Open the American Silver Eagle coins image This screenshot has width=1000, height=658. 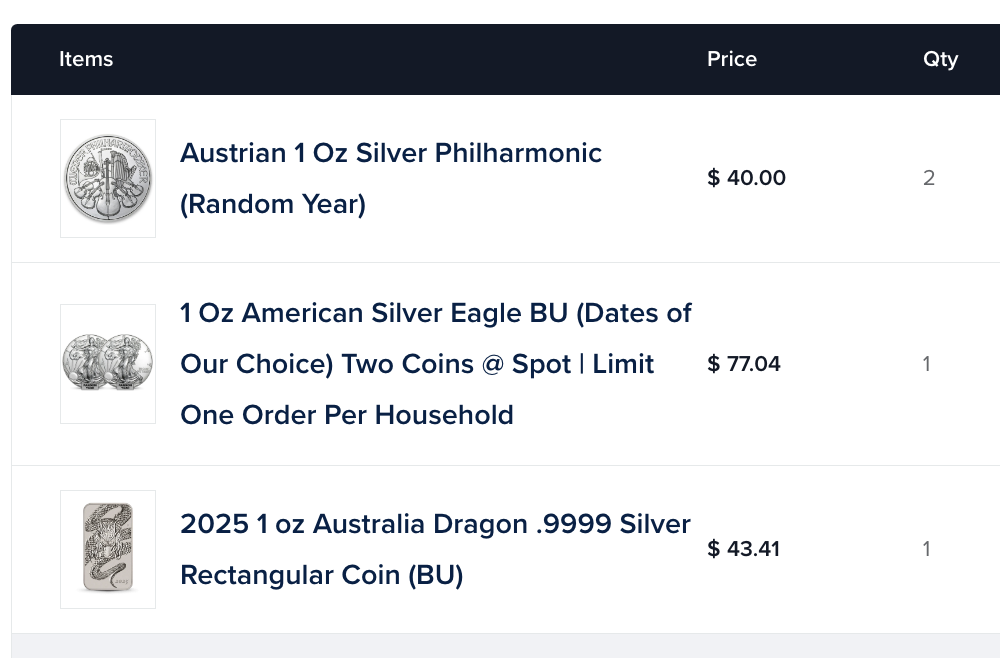click(x=108, y=364)
